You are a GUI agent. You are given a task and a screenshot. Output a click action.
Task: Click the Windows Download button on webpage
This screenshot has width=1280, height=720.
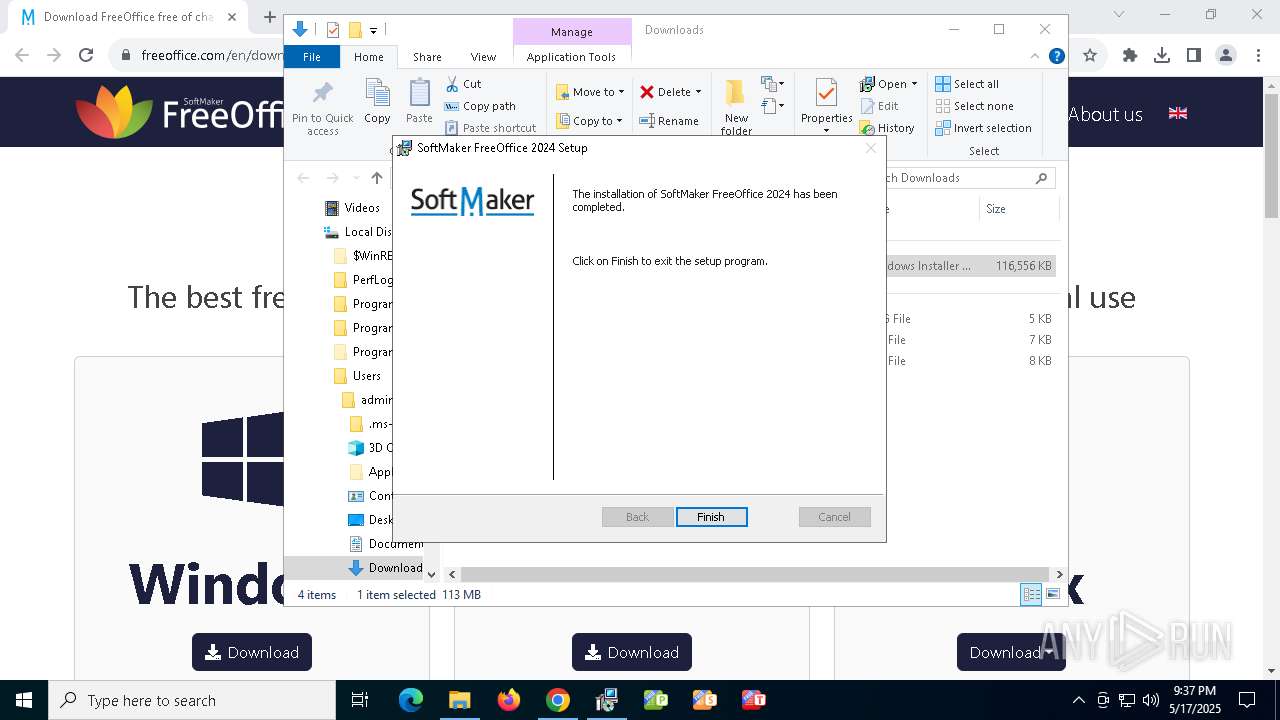click(252, 652)
